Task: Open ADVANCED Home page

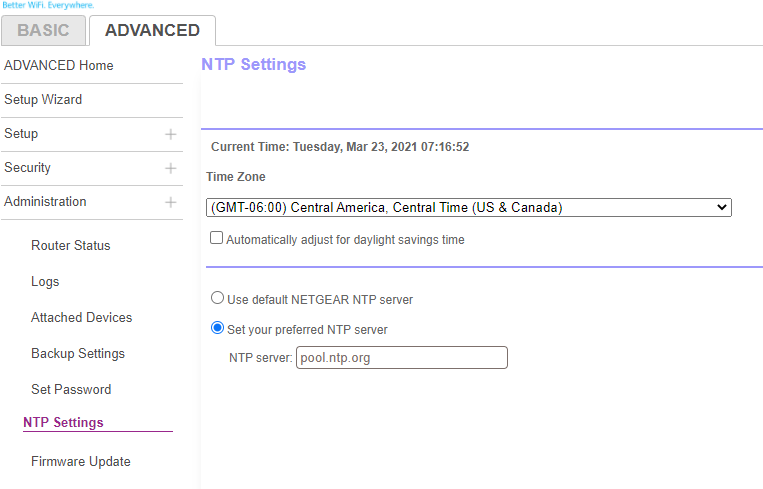Action: click(59, 66)
